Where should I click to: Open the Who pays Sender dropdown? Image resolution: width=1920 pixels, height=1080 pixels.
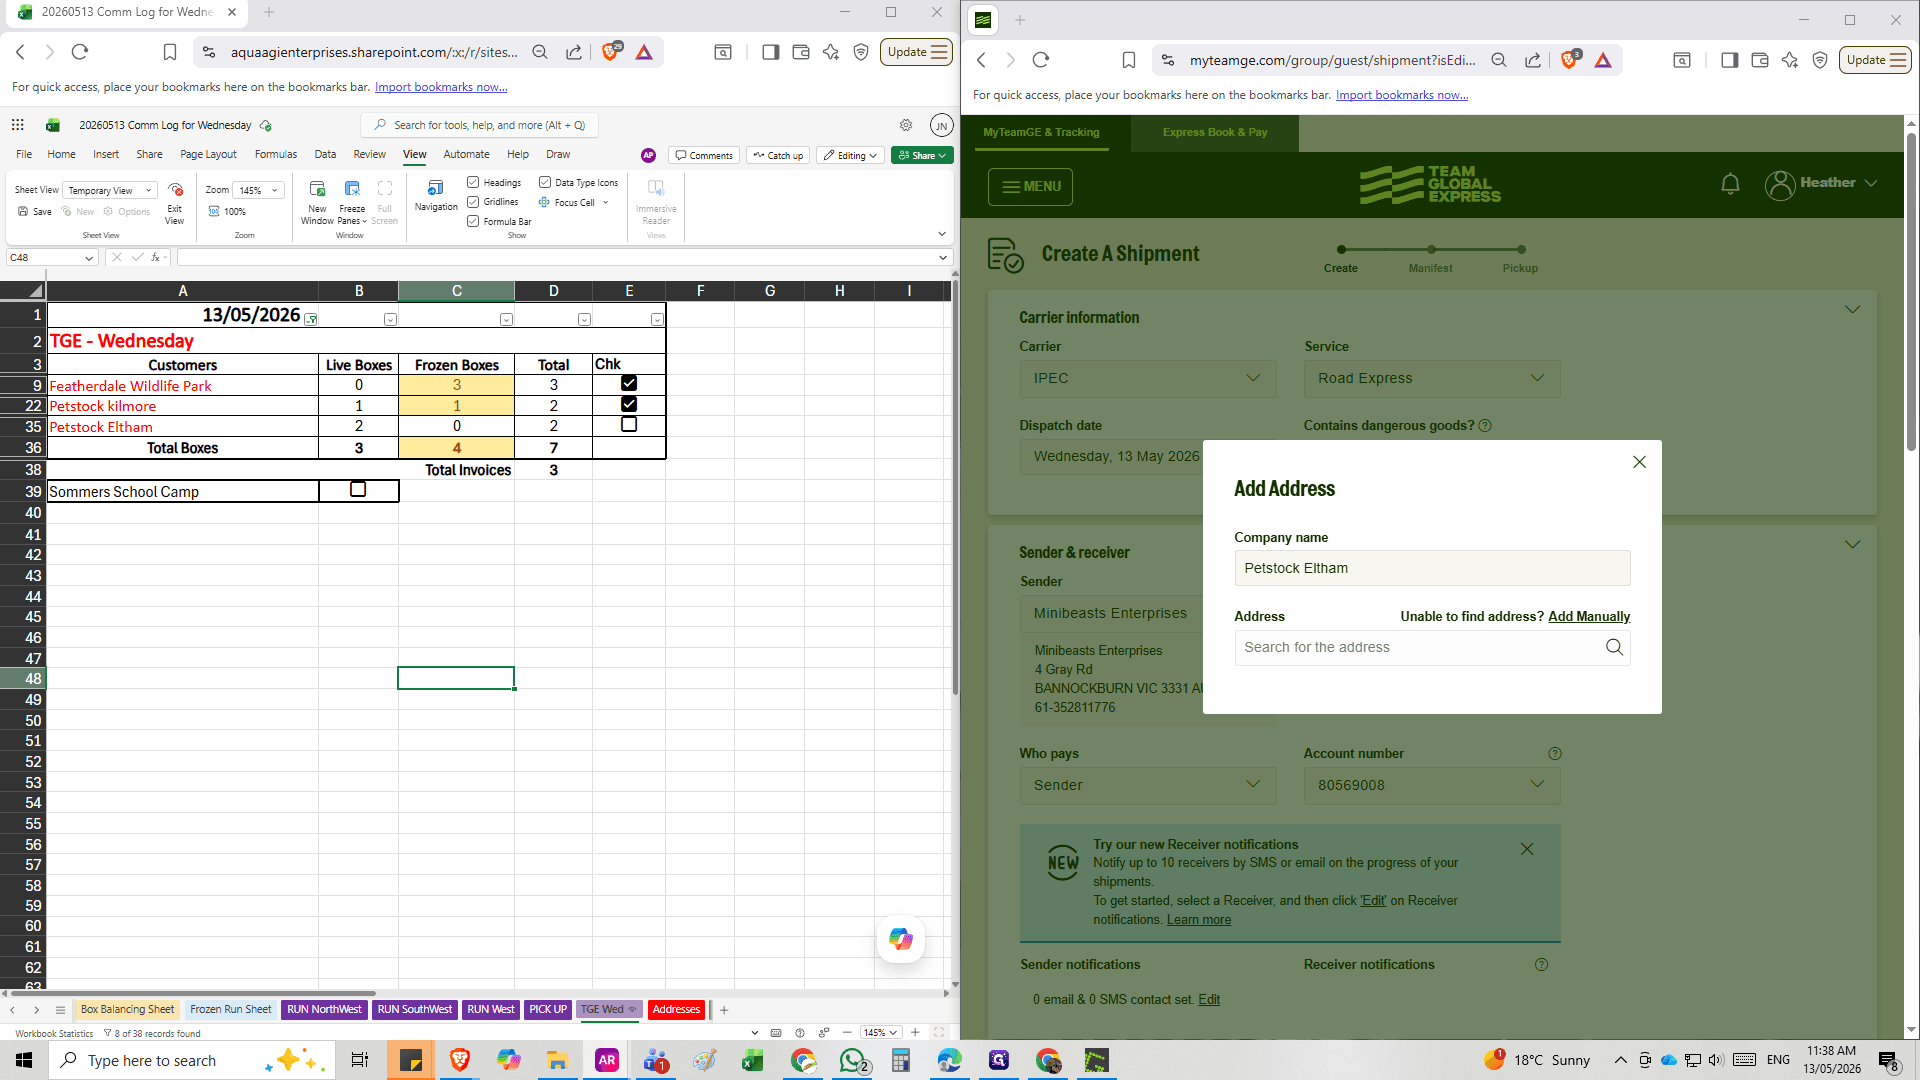click(1147, 785)
